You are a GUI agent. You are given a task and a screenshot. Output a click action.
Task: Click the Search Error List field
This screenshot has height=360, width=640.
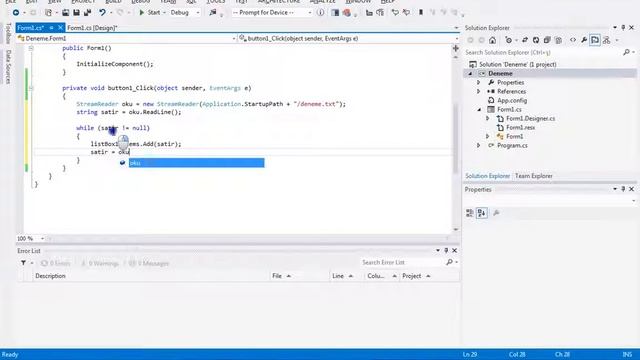(402, 262)
